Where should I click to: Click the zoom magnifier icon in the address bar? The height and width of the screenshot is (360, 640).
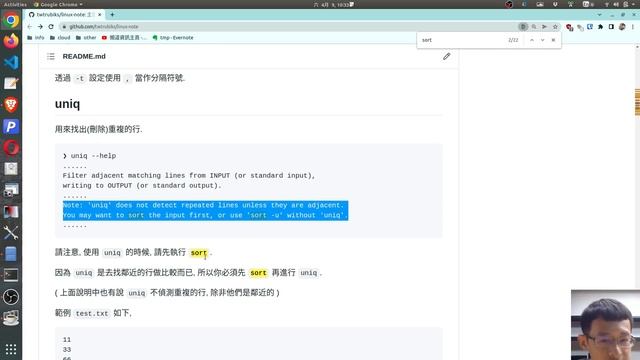click(x=534, y=27)
